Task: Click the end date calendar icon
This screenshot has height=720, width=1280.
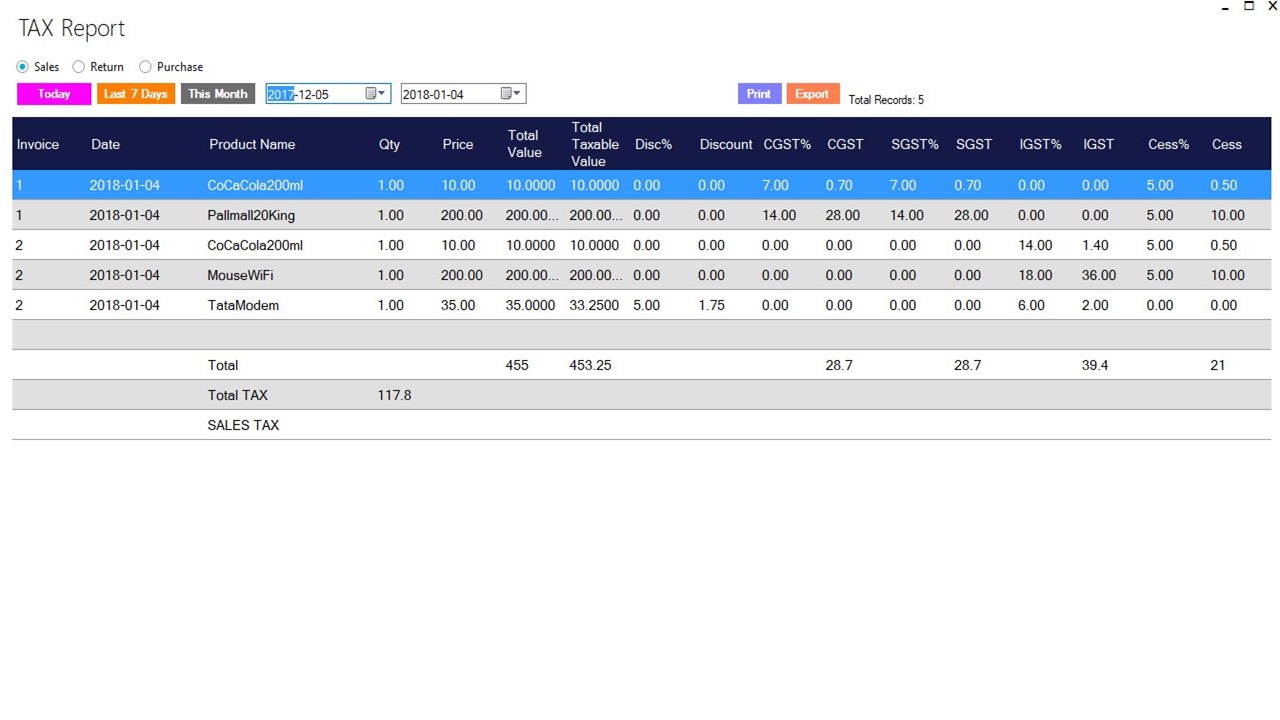Action: coord(503,93)
